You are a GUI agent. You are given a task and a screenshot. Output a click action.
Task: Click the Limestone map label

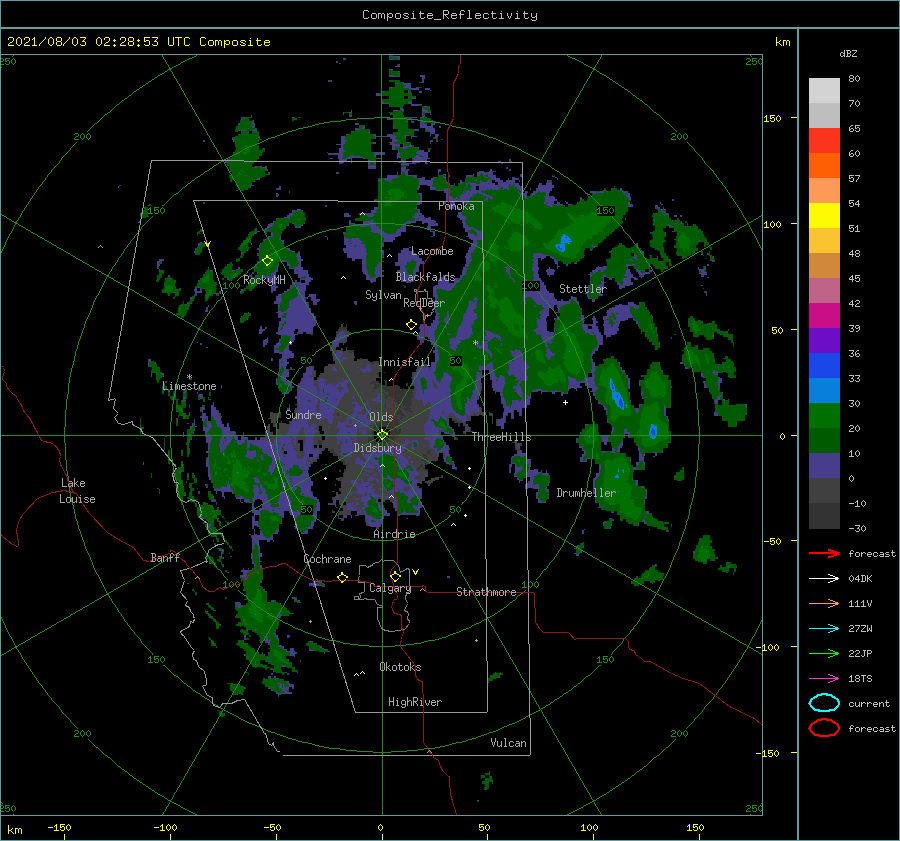[189, 386]
